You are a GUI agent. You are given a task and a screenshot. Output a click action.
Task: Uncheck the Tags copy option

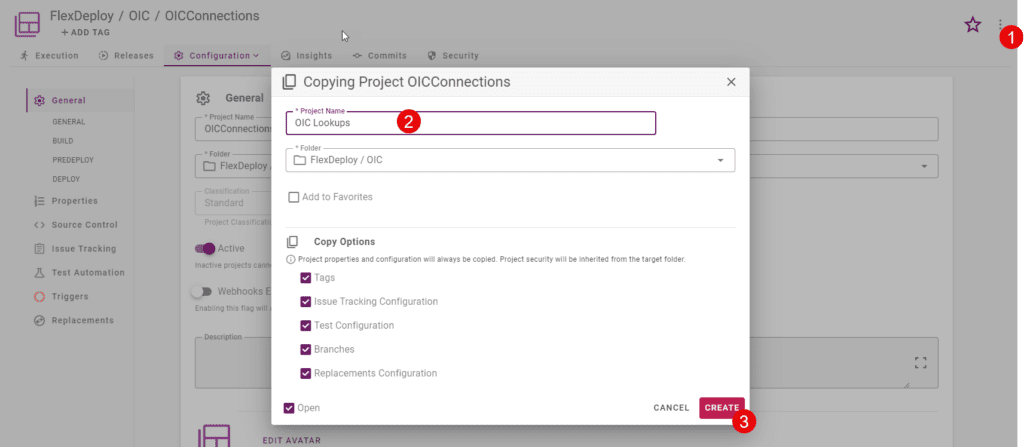click(306, 278)
